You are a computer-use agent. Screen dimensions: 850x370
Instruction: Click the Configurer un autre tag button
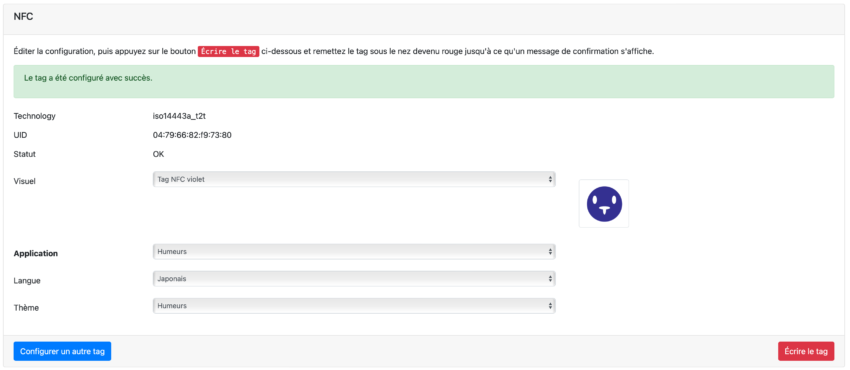tap(62, 351)
